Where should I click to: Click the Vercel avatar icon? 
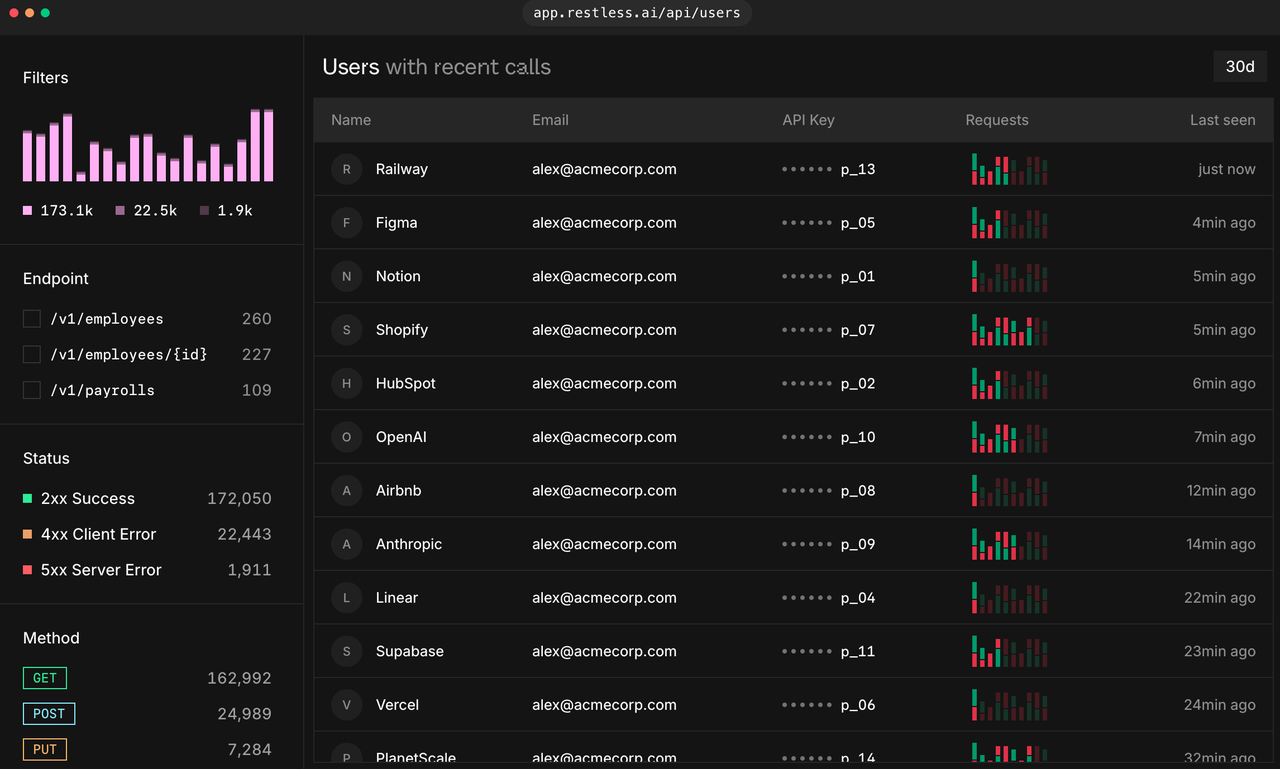pyautogui.click(x=347, y=704)
